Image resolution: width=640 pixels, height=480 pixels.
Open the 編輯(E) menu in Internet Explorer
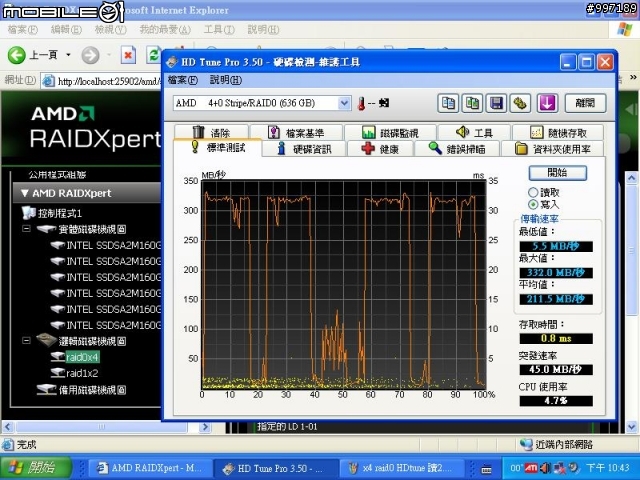(66, 29)
